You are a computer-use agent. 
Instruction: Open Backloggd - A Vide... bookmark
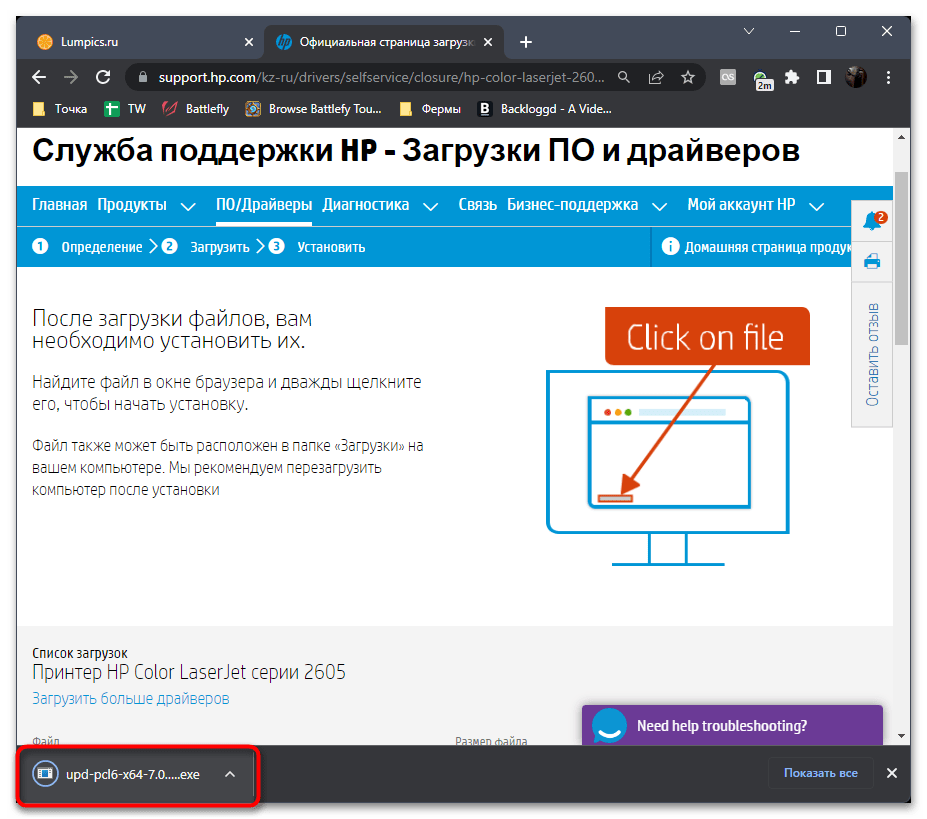coord(545,109)
